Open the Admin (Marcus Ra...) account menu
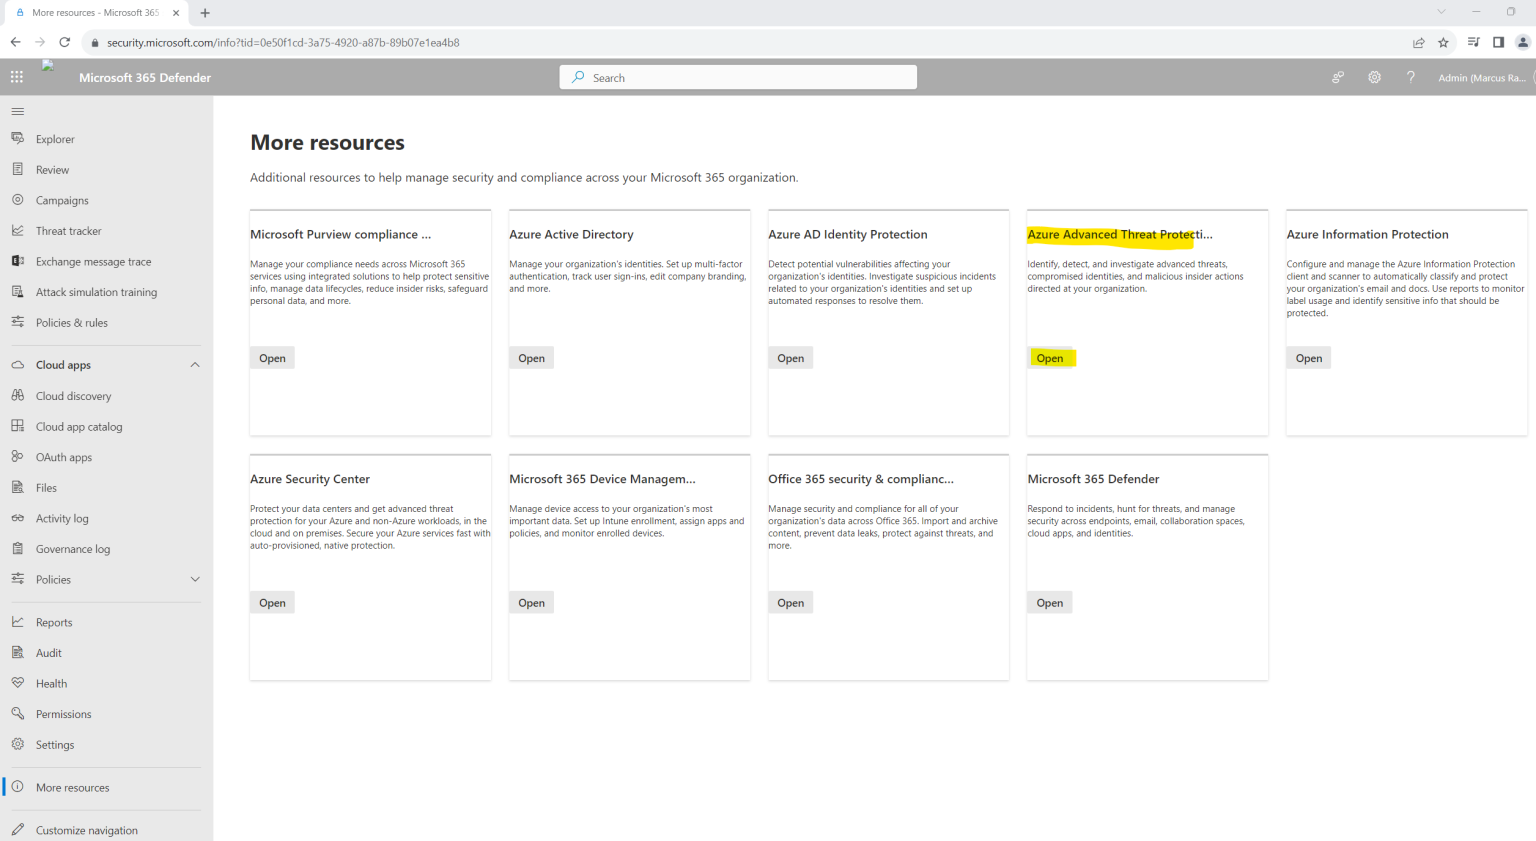Viewport: 1536px width, 841px height. (x=1483, y=76)
